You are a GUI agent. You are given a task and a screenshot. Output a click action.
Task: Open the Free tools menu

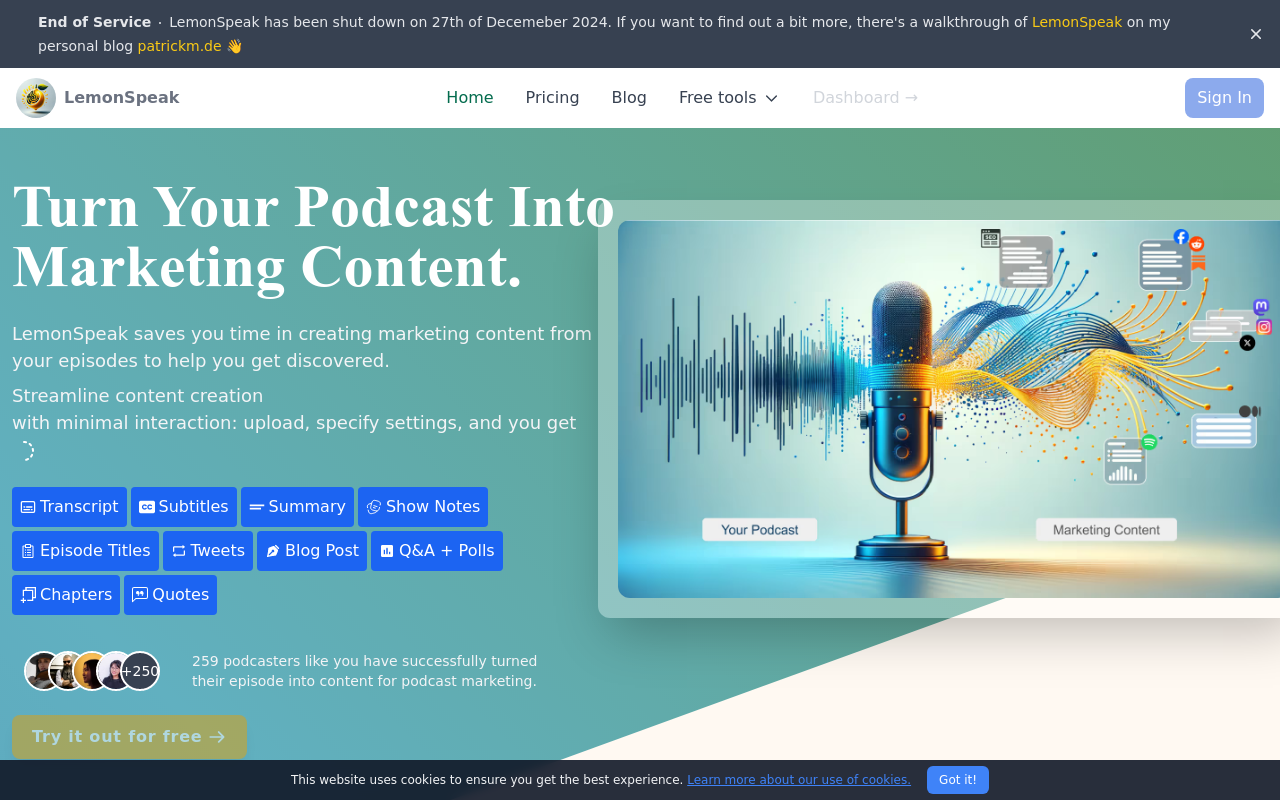click(729, 98)
